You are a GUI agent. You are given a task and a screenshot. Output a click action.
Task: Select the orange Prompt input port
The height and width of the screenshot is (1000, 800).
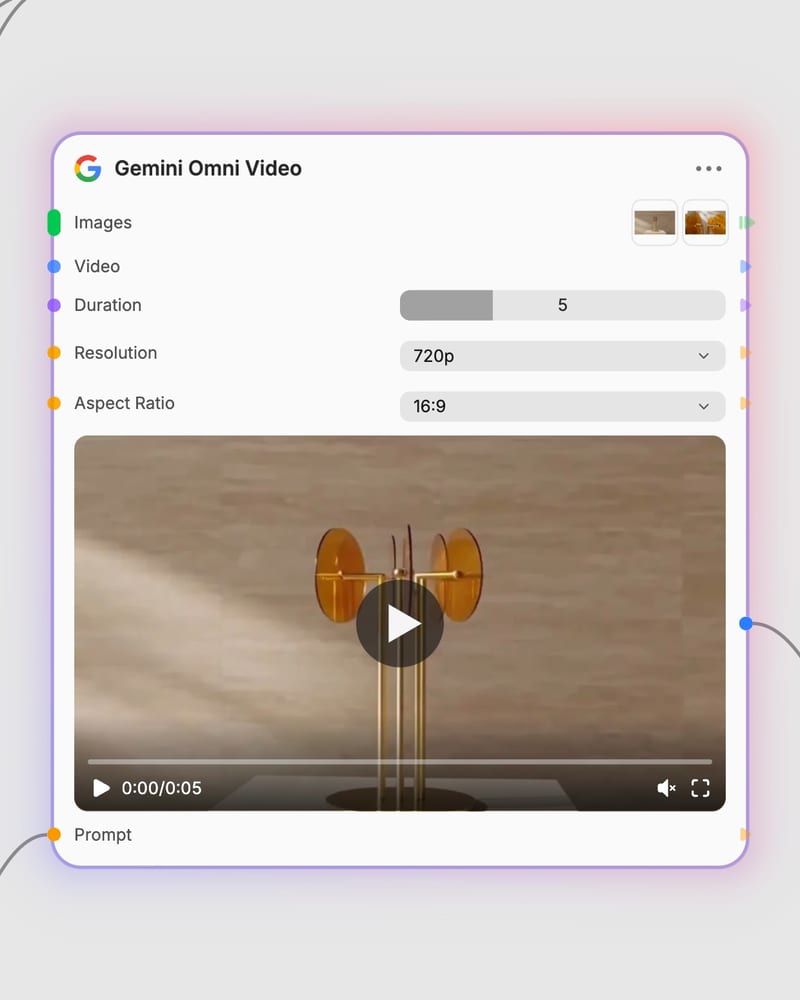click(54, 834)
